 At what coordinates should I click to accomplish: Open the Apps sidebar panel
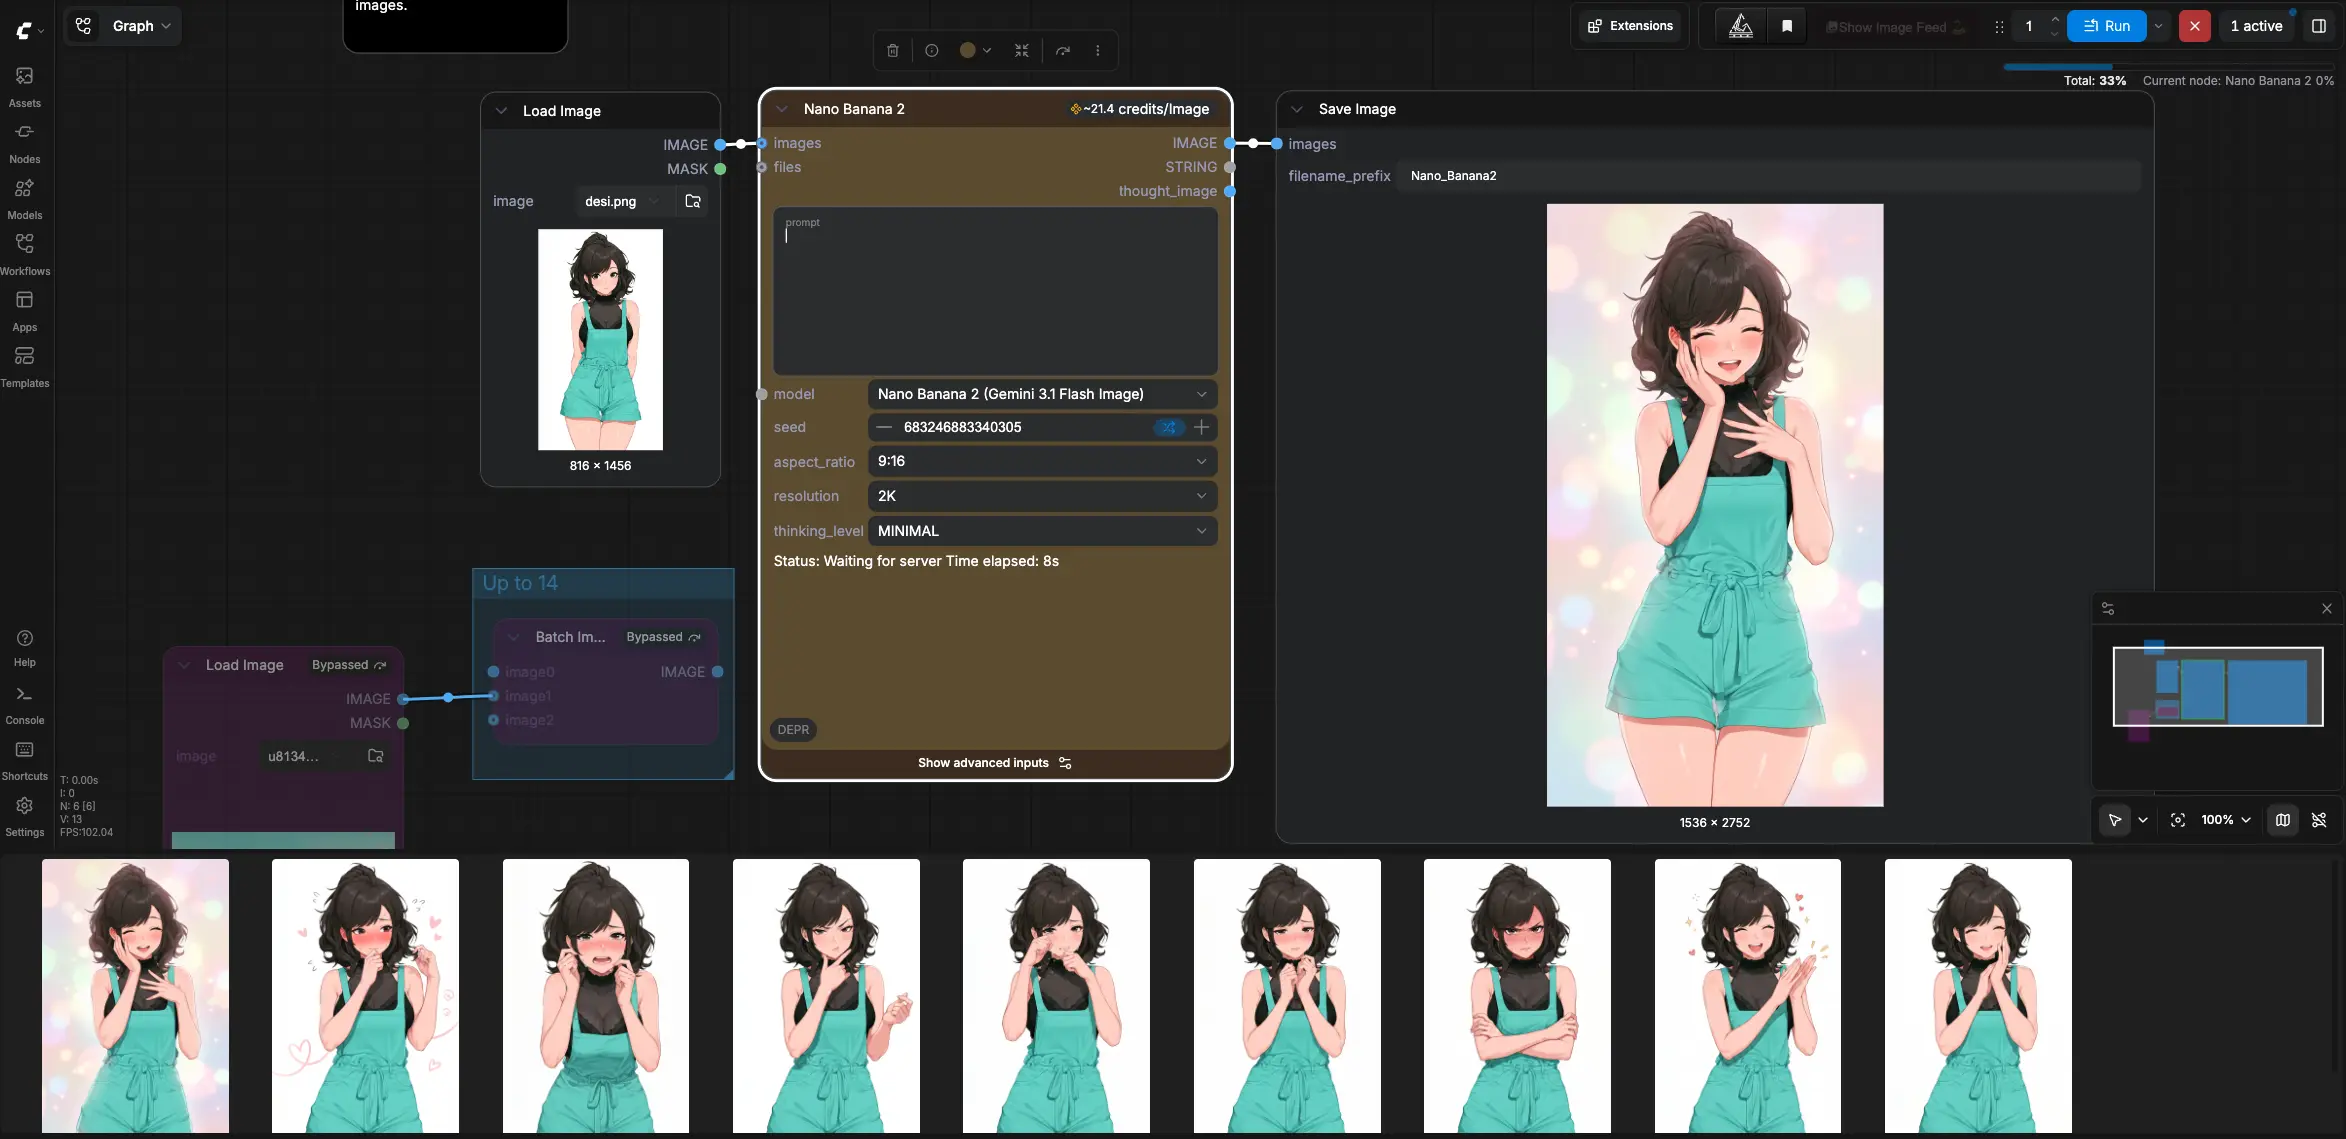click(x=25, y=310)
